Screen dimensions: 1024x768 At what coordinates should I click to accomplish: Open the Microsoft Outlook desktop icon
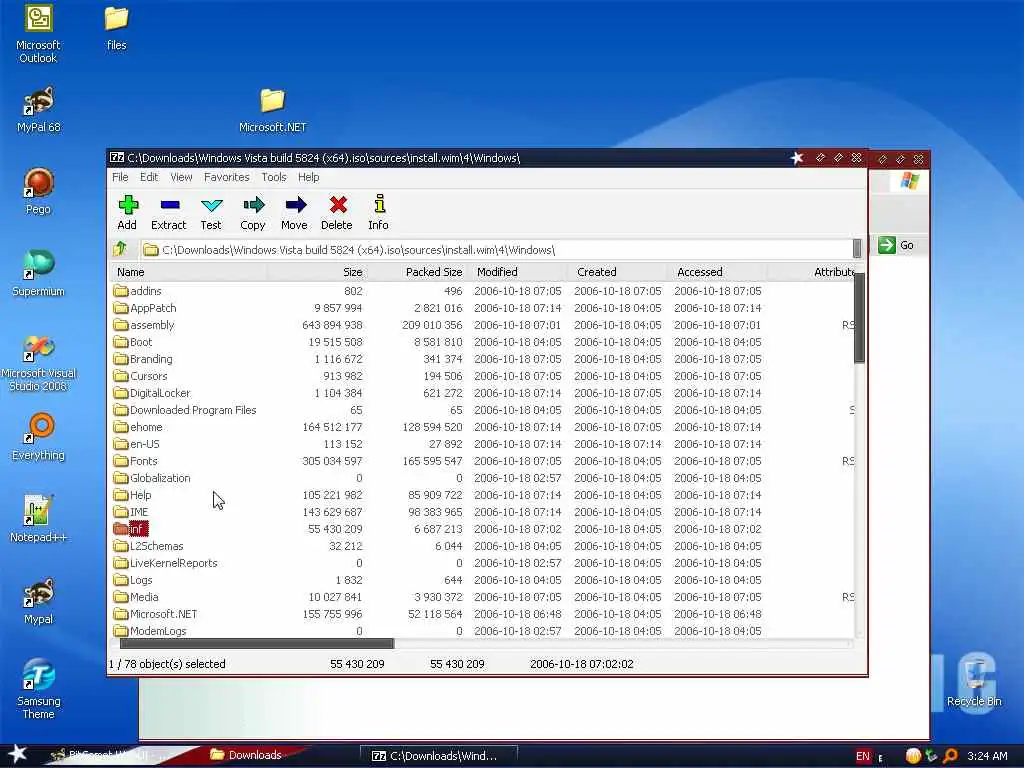click(x=38, y=35)
